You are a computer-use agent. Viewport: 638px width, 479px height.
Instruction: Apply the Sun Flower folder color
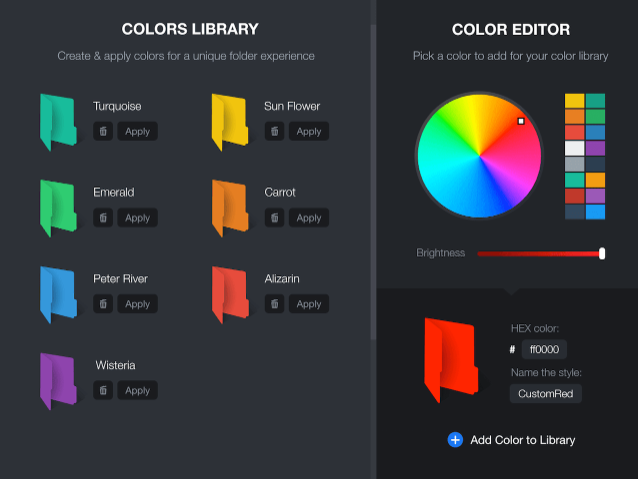[309, 131]
